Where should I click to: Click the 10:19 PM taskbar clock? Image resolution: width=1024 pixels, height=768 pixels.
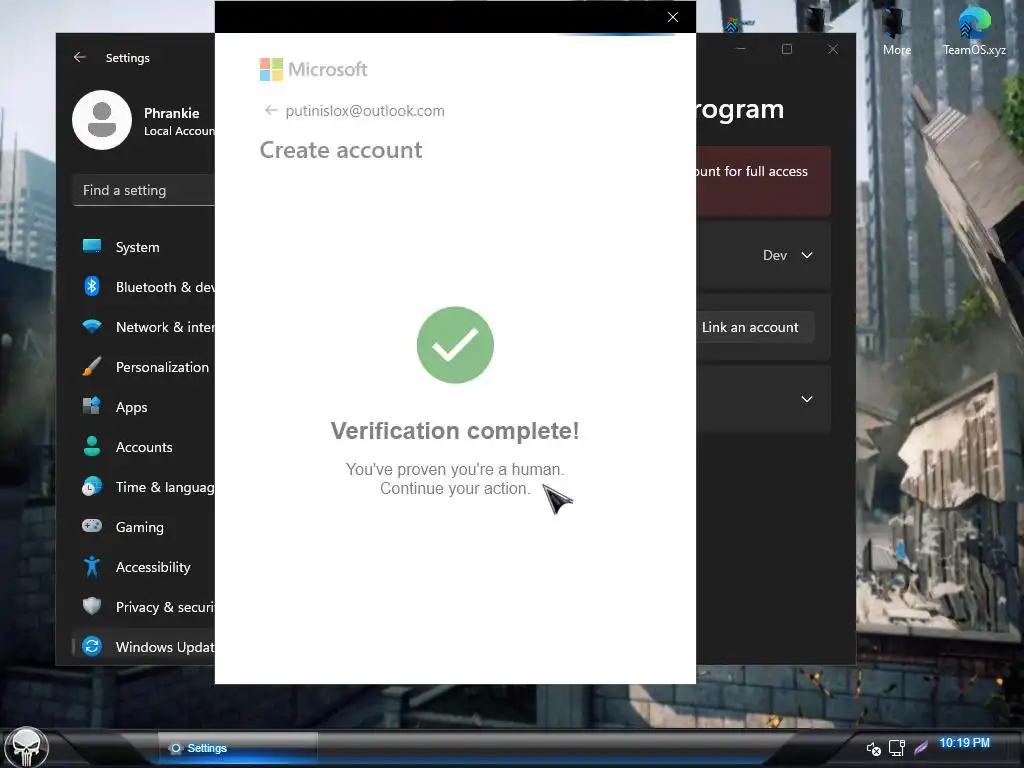coord(964,743)
